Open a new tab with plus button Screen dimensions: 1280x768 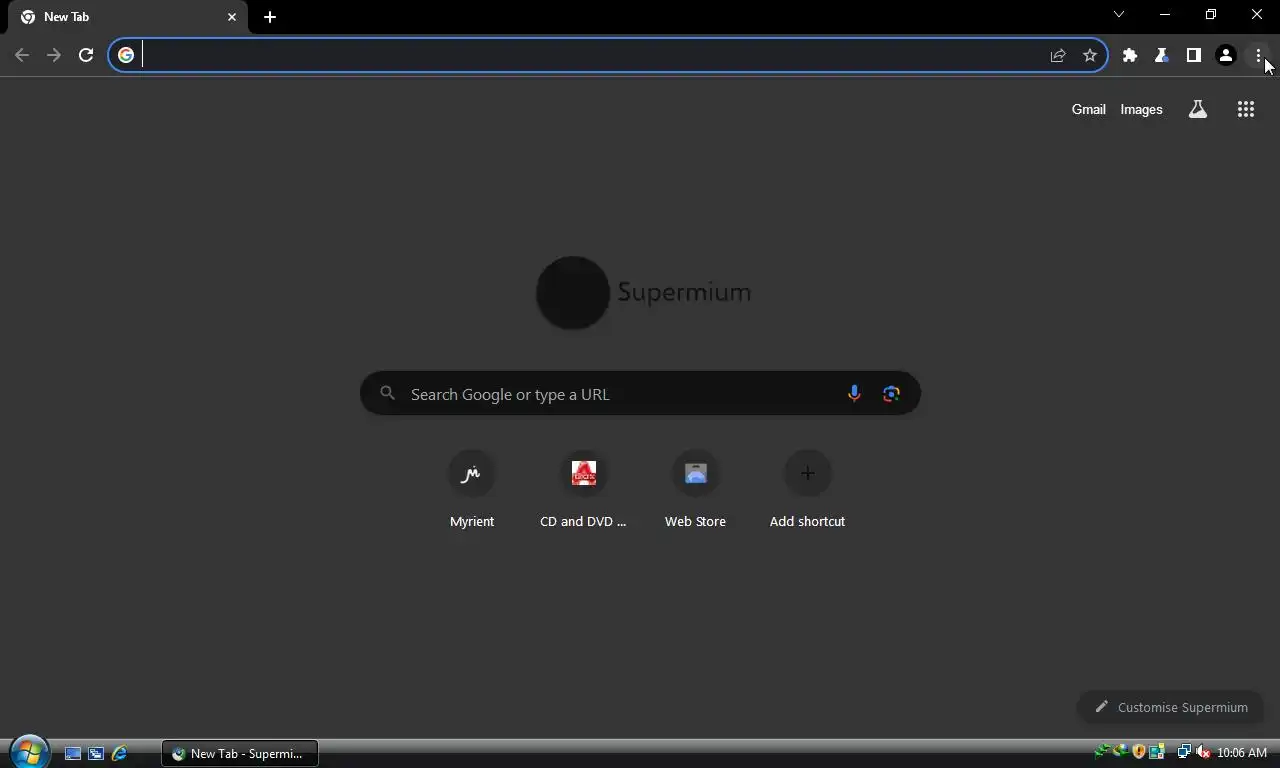click(x=270, y=17)
